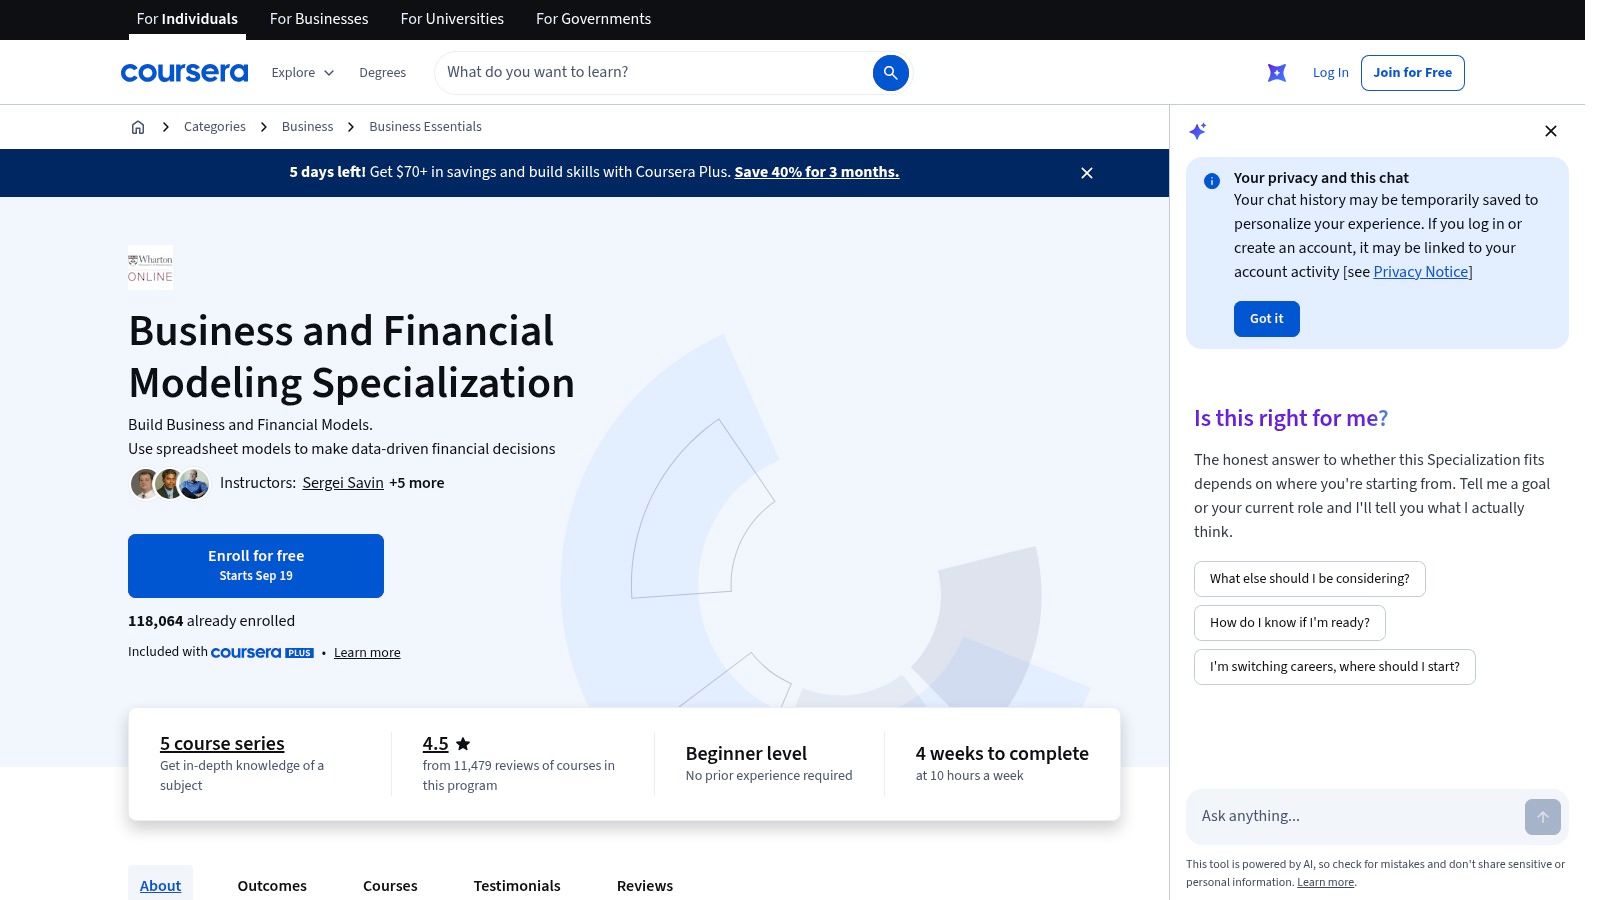Select the Reviews tab
The image size is (1600, 900).
645,885
